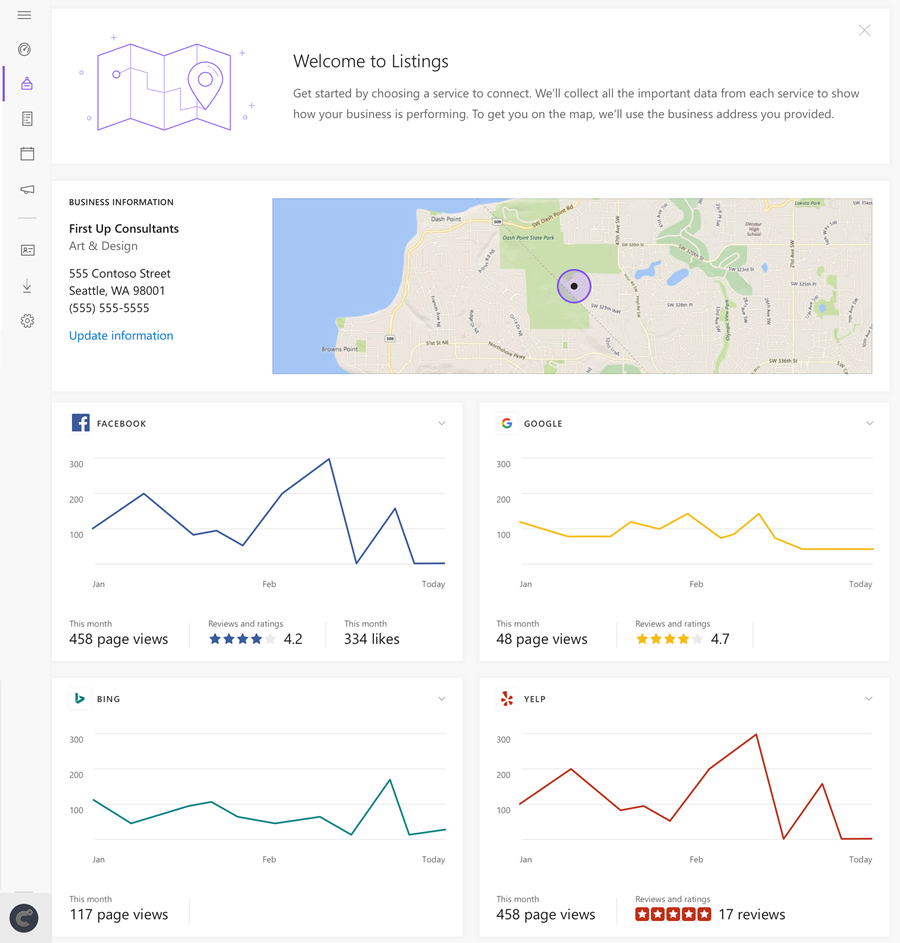Click the Facebook logo on the Facebook card

point(80,422)
